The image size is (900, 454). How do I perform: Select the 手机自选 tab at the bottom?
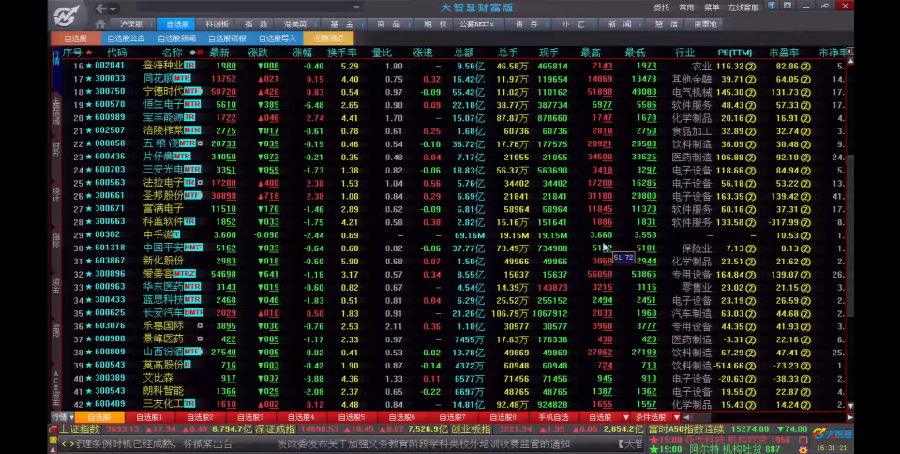(553, 417)
